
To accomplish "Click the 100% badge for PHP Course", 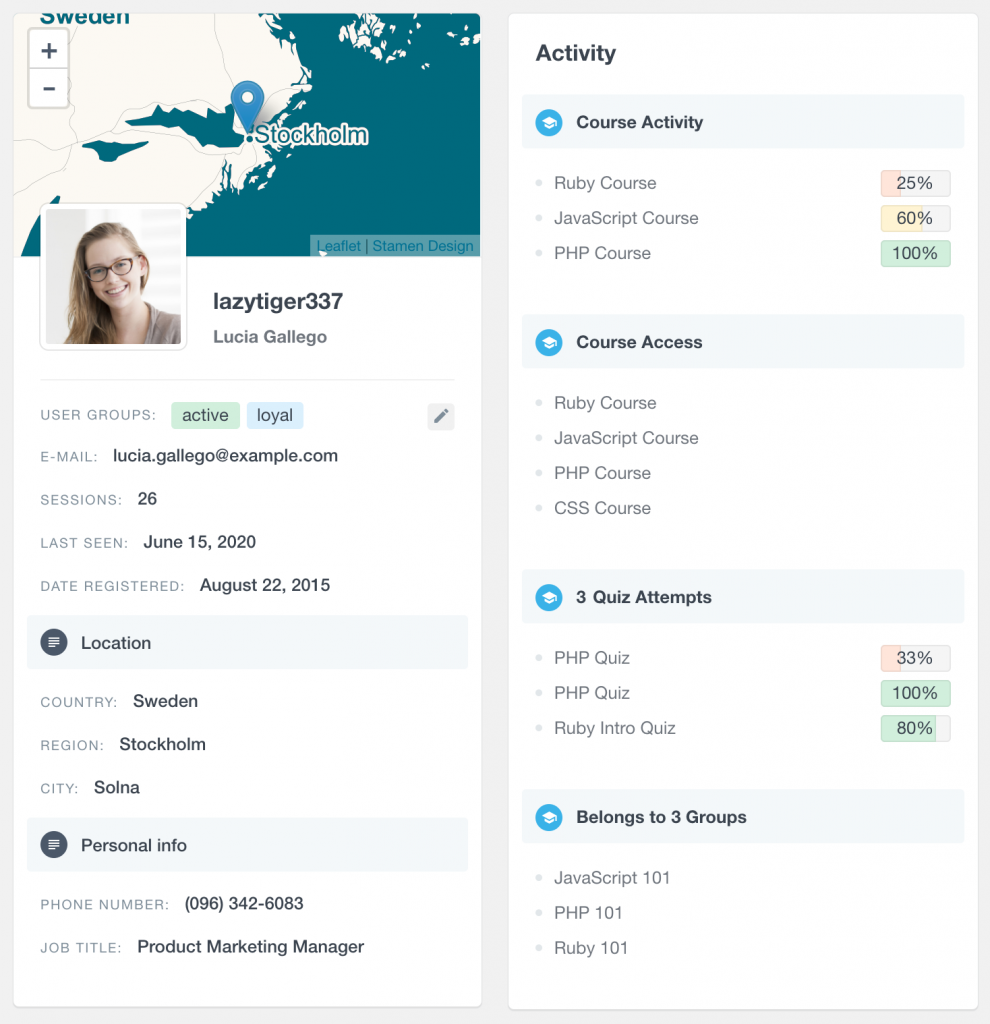I will (x=915, y=253).
